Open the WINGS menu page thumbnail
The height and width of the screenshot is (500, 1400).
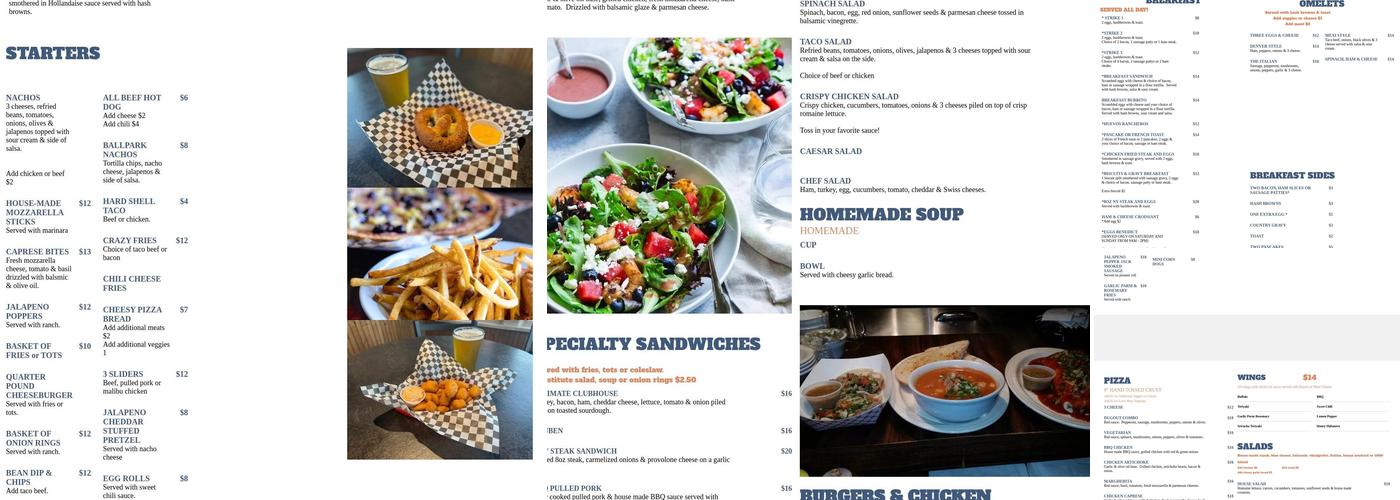point(1311,432)
